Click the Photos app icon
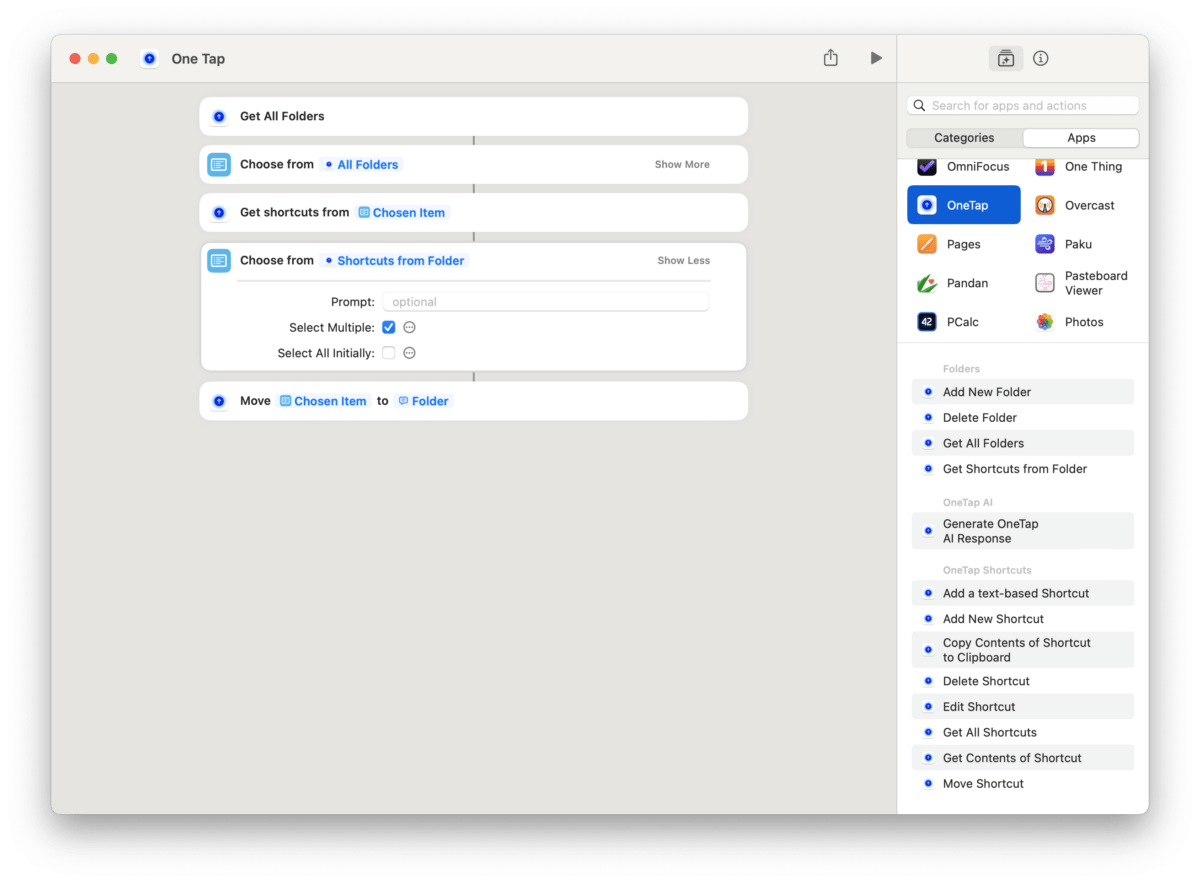Viewport: 1200px width, 882px height. click(1044, 321)
